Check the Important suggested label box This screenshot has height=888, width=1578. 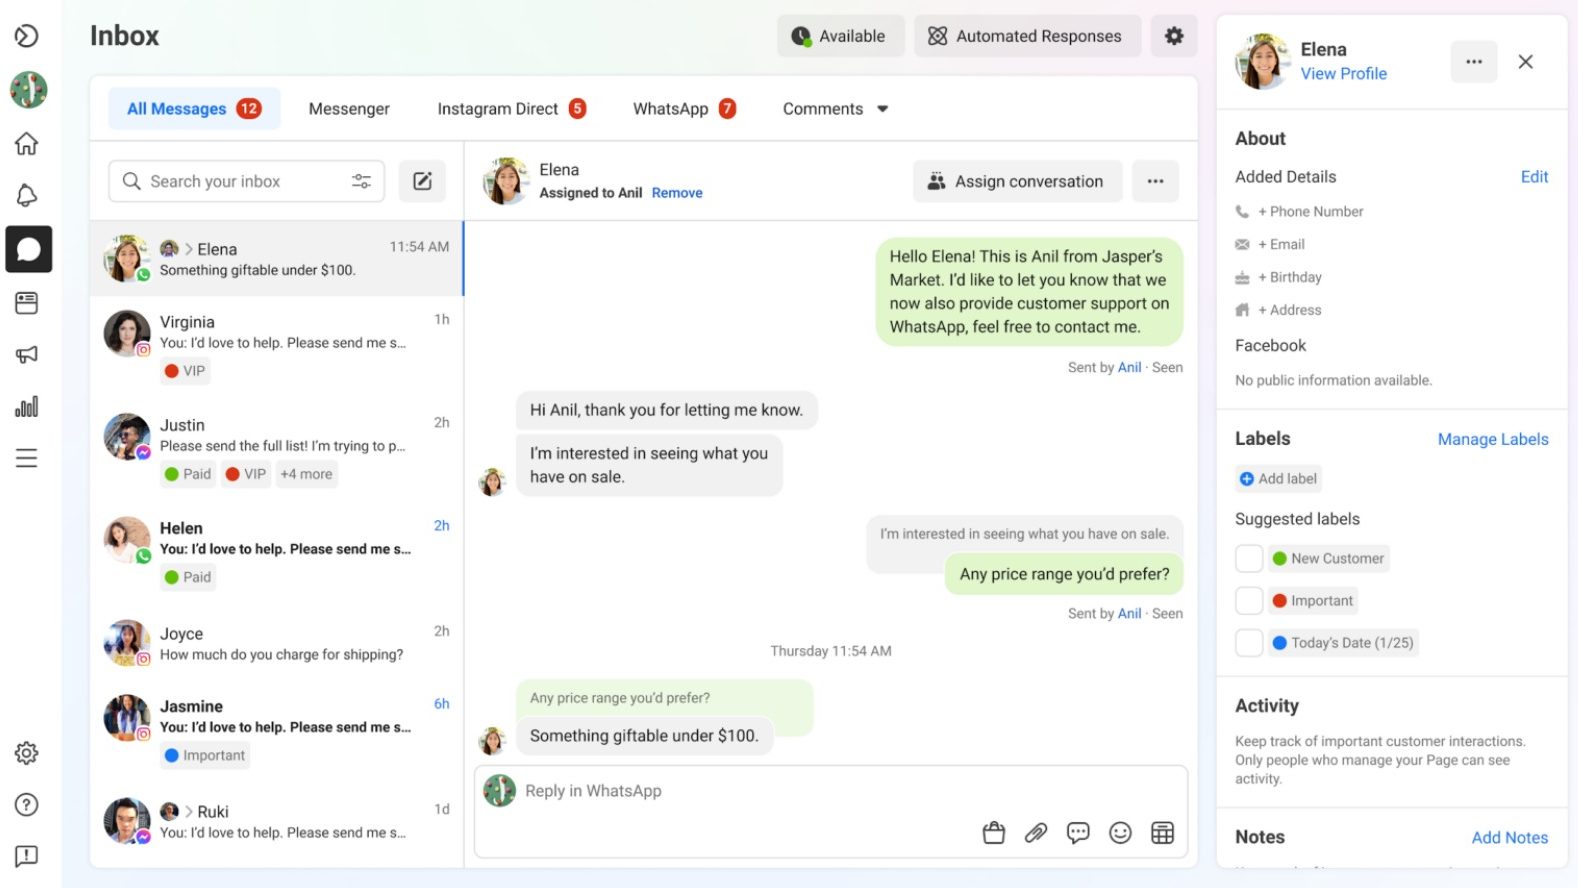1249,601
